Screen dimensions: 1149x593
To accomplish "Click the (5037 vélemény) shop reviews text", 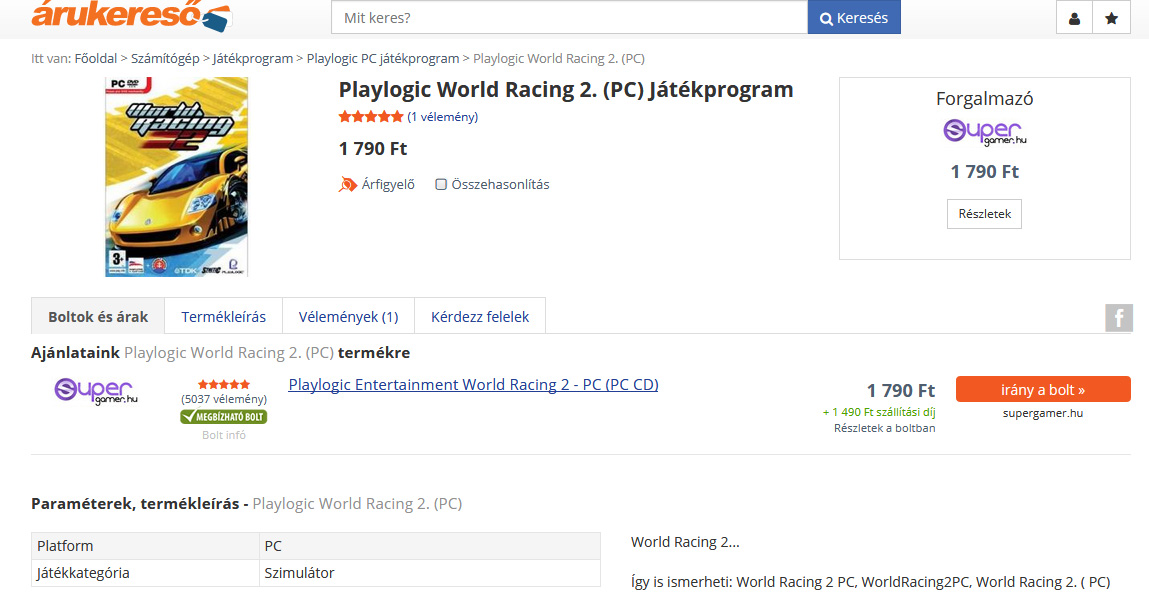I will coord(223,399).
